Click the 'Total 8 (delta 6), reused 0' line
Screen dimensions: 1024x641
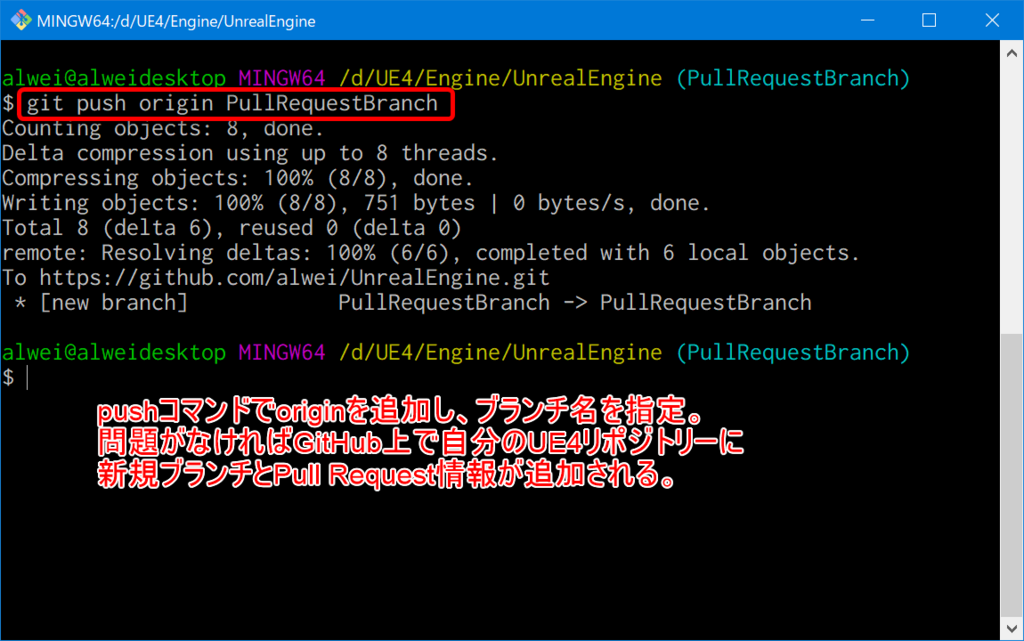pyautogui.click(x=232, y=228)
